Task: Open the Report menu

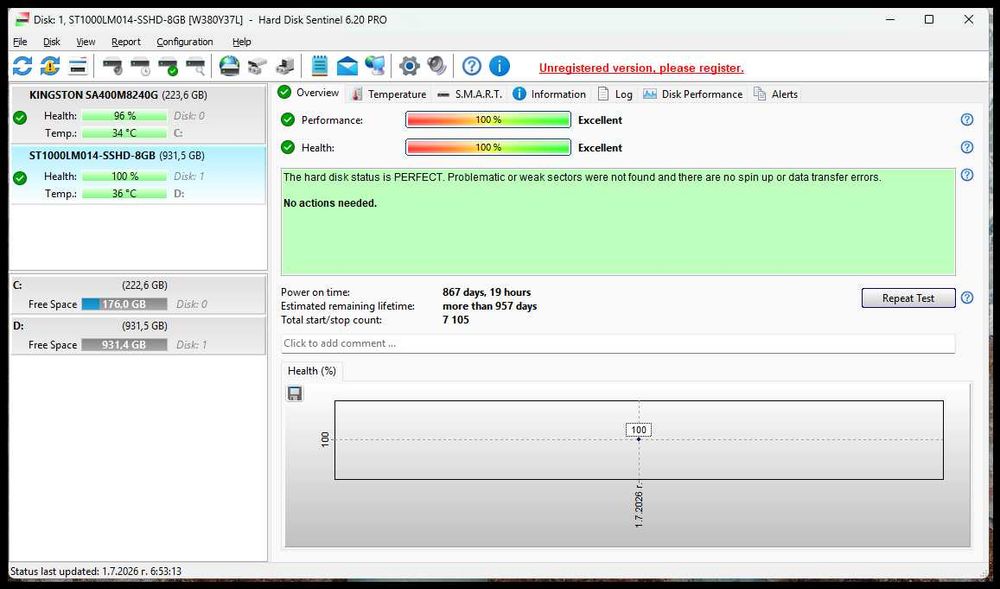Action: tap(126, 41)
